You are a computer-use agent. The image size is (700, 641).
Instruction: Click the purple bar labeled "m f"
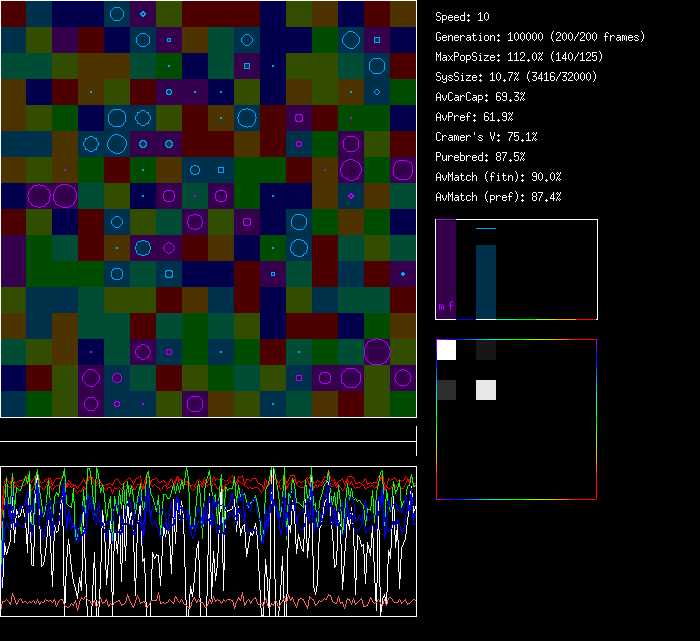click(x=446, y=269)
